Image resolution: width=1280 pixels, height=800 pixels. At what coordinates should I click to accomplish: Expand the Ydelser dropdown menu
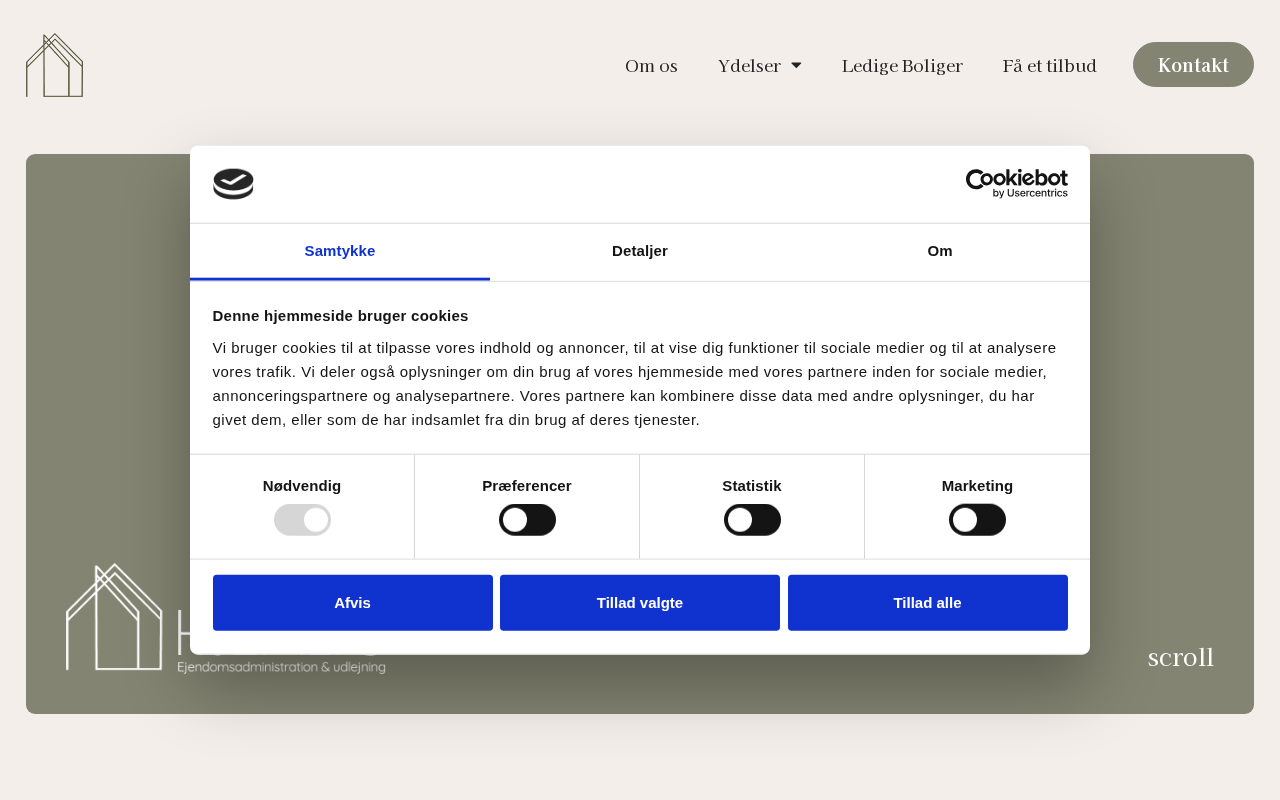pyautogui.click(x=759, y=66)
